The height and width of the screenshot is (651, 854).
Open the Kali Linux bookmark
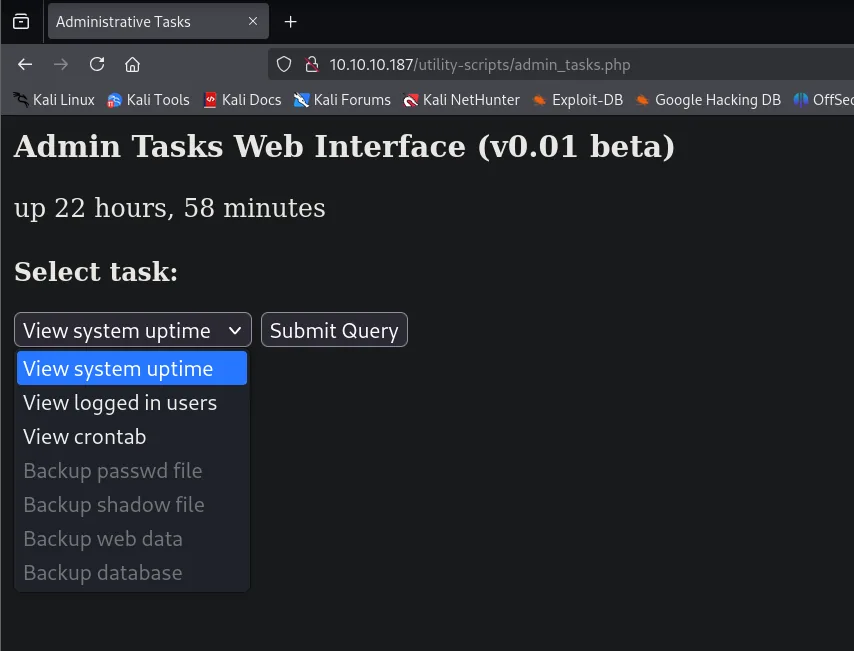tap(54, 100)
